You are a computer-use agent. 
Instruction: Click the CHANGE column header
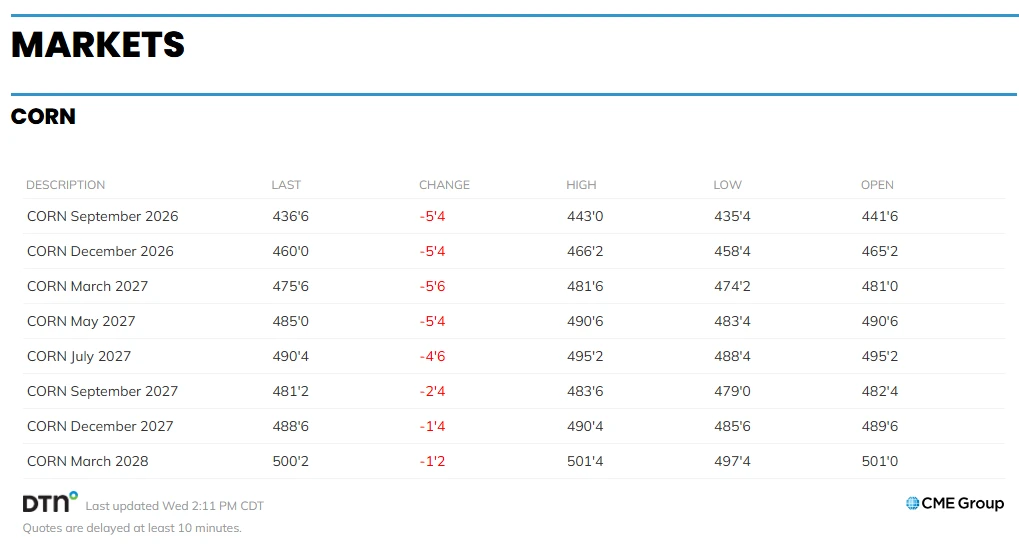(x=445, y=185)
